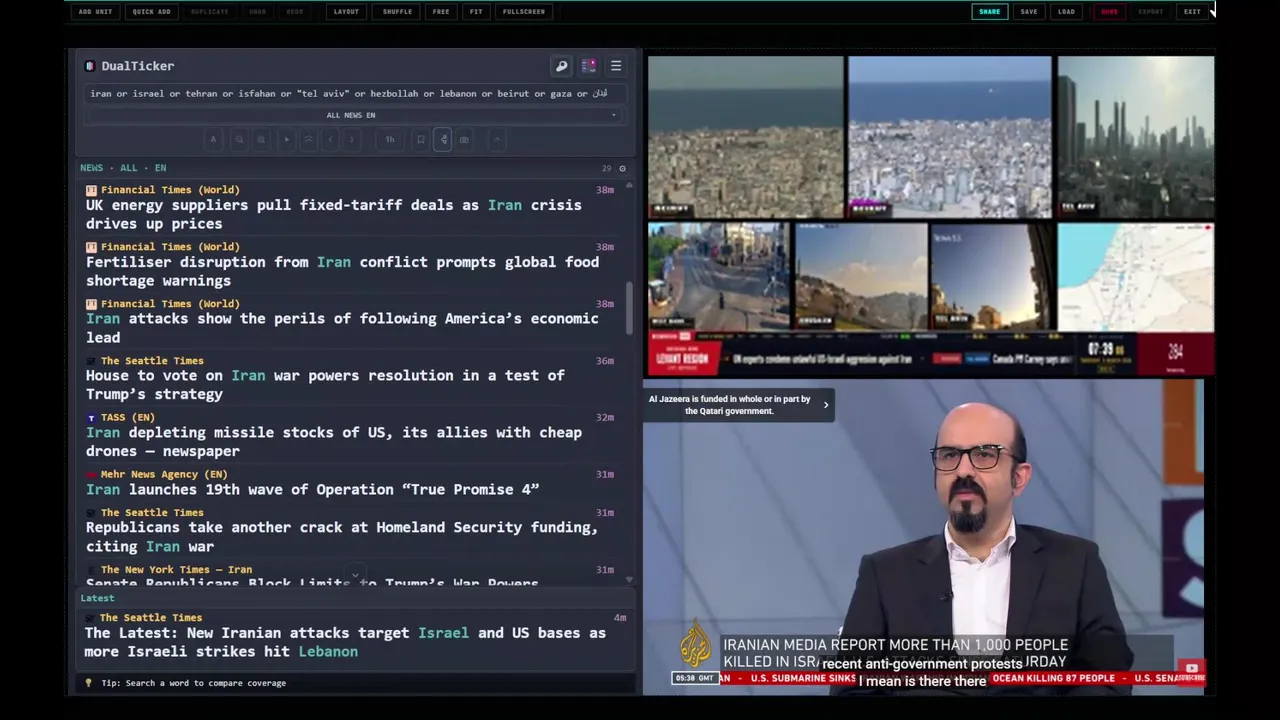Open headline 'UK energy suppliers pull fixed-tariff deals'
Screen dimensions: 1280x720
[x=333, y=214]
